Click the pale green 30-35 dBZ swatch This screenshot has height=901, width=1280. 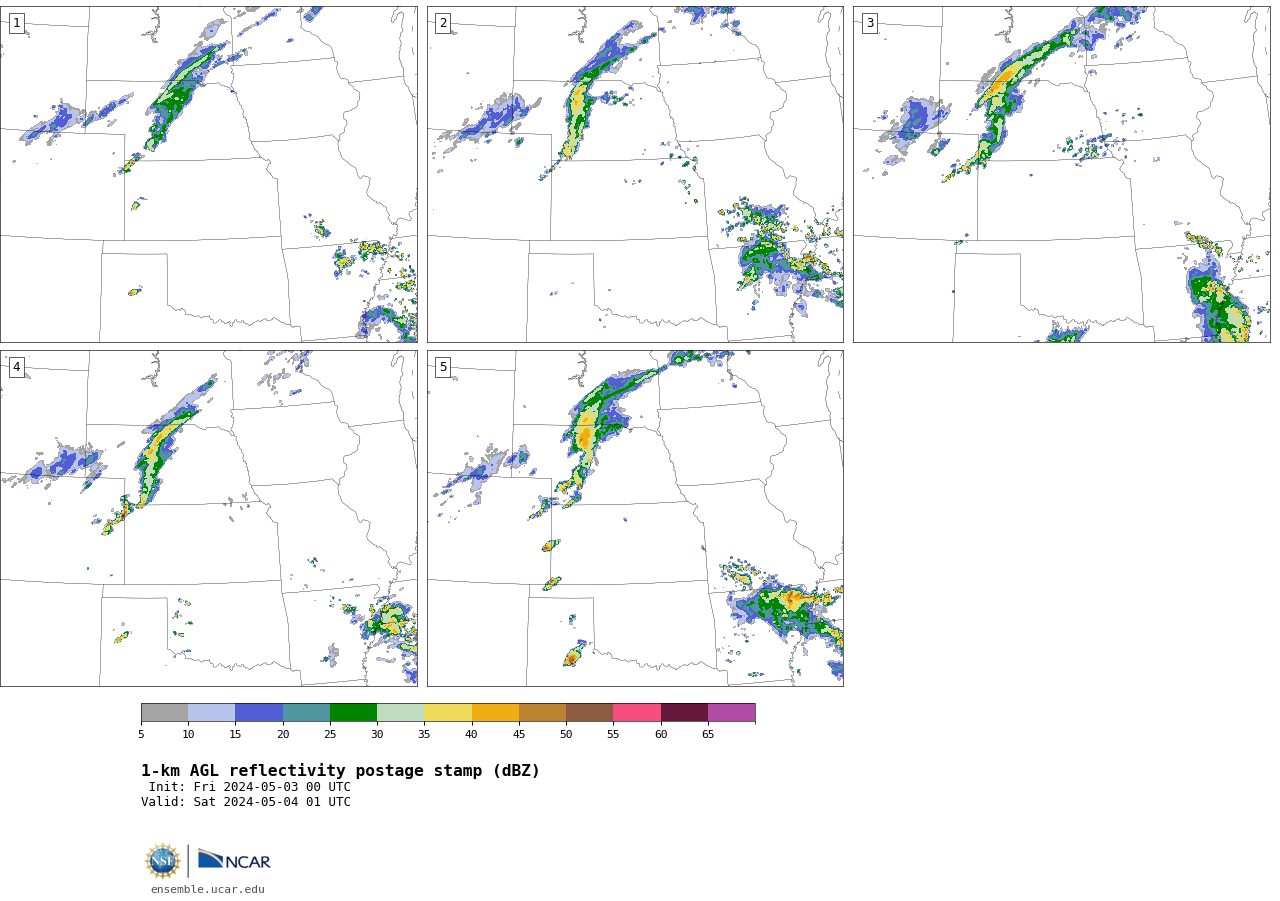[400, 712]
